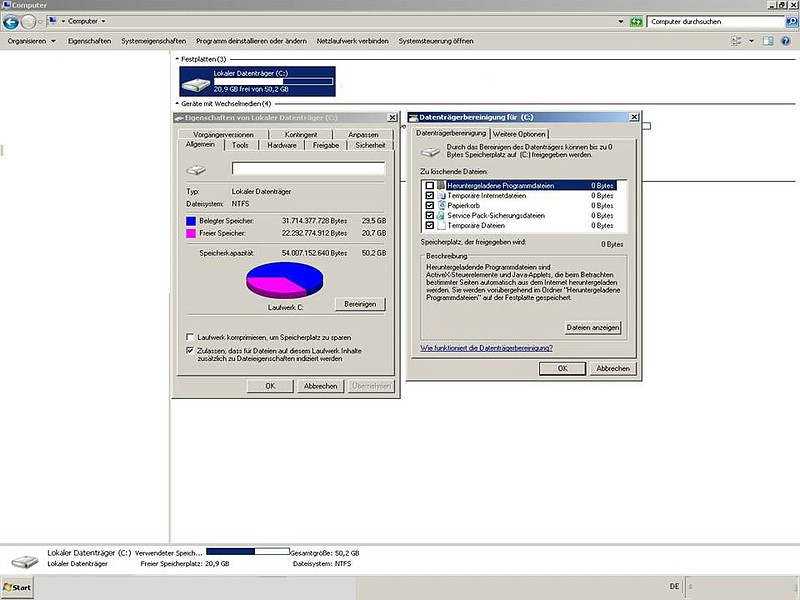Click the Temporäre Internetdateien icon
This screenshot has height=600, width=800.
(x=440, y=195)
